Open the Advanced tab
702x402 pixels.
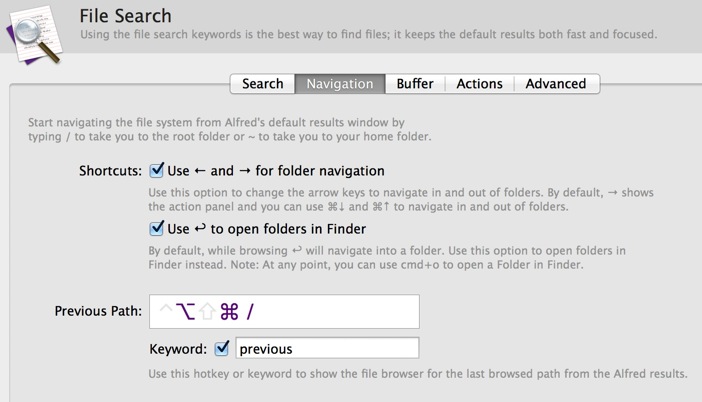coord(556,84)
